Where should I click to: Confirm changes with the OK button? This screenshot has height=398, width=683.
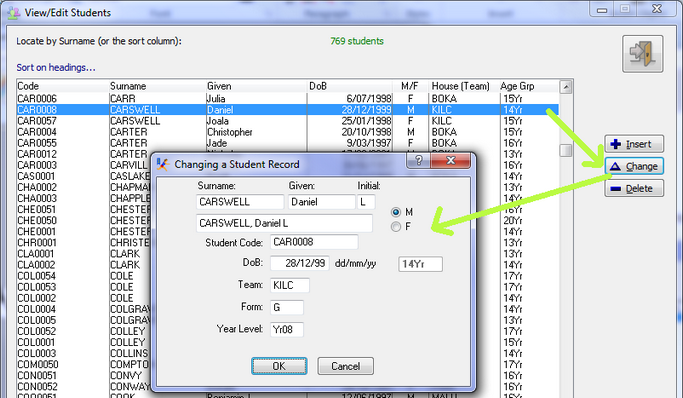[x=279, y=366]
